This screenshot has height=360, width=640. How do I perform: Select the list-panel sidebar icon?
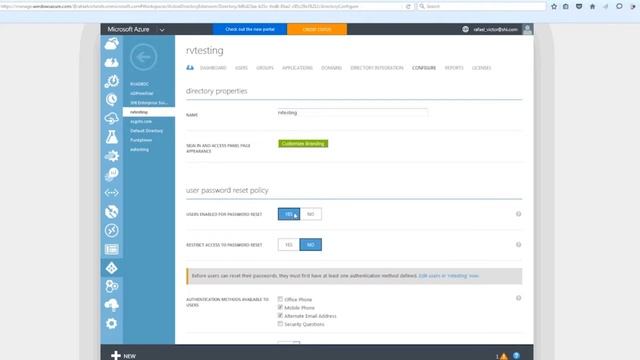(x=111, y=249)
